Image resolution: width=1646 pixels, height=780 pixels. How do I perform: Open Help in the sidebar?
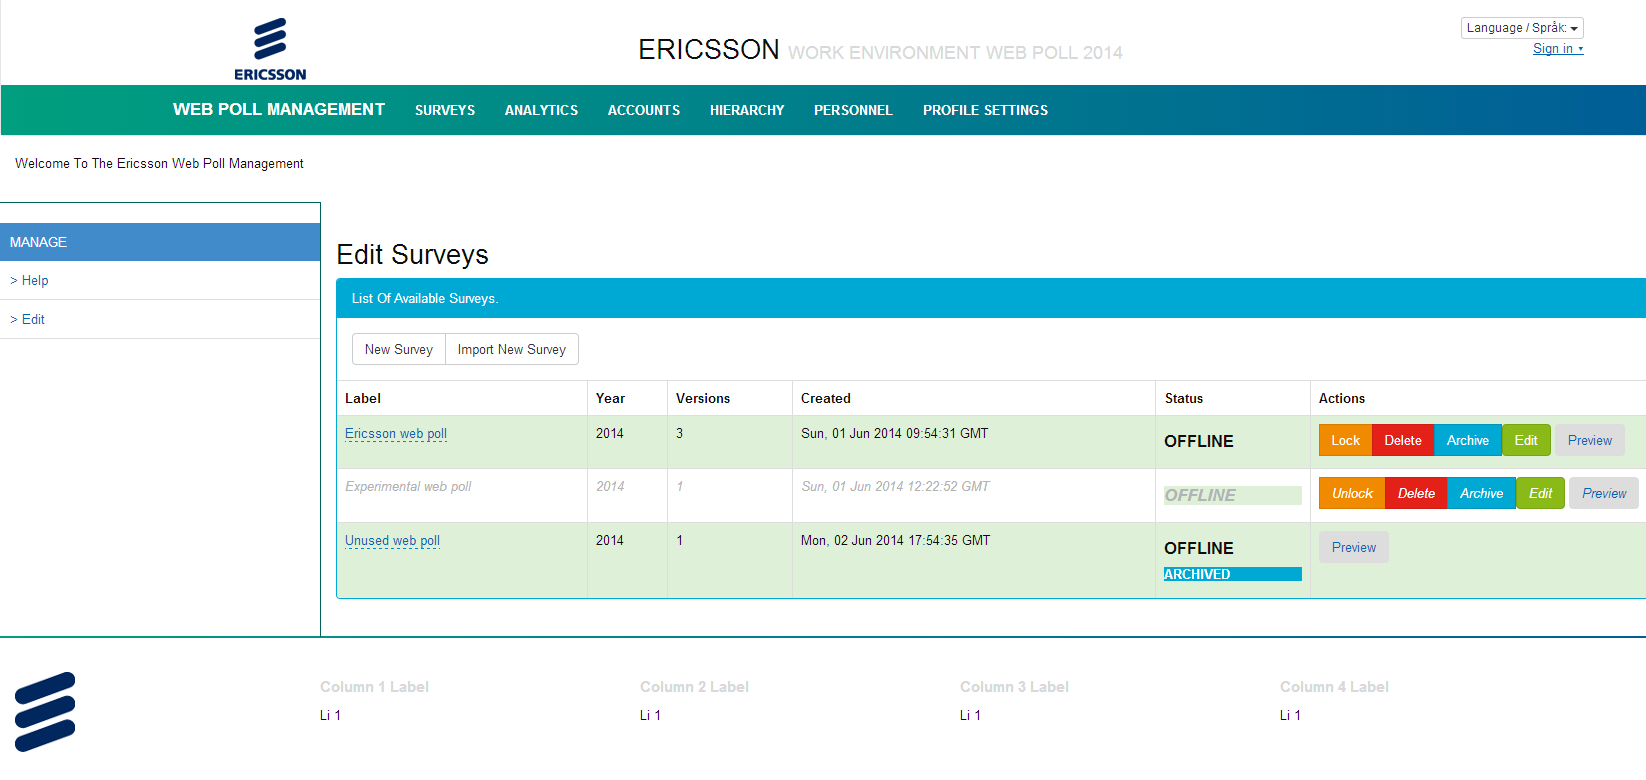point(29,281)
